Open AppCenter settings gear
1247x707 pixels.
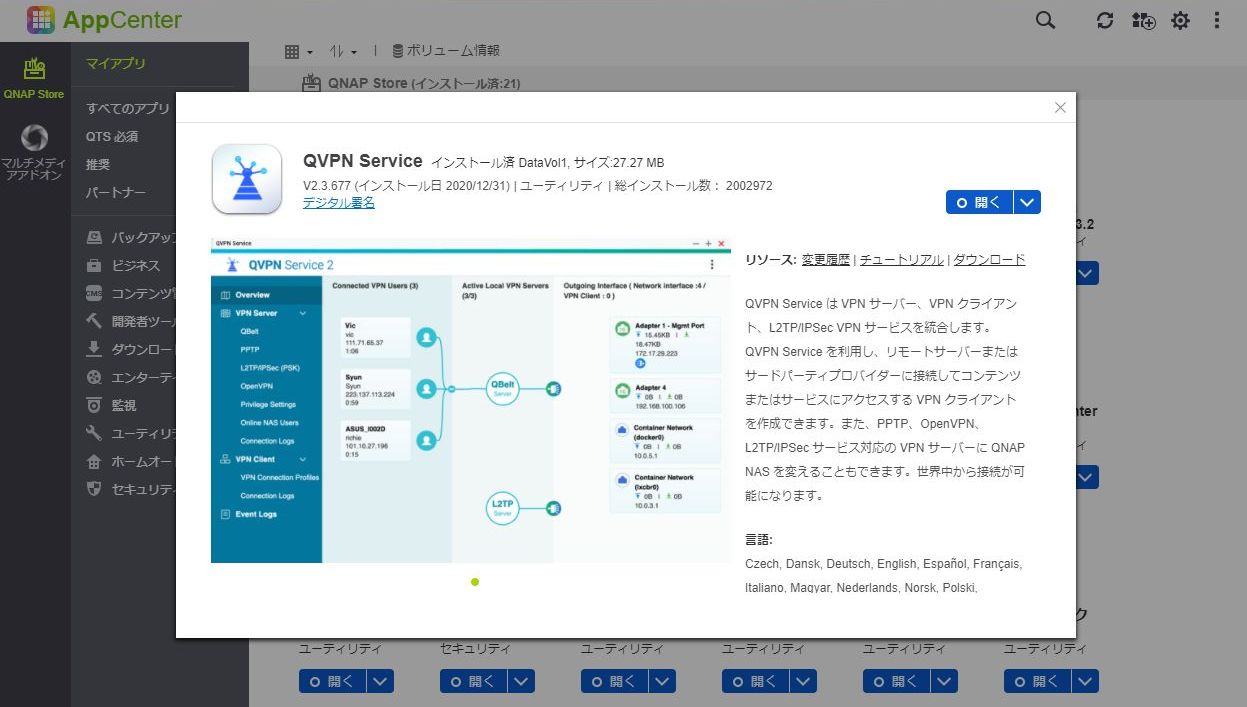[1181, 20]
